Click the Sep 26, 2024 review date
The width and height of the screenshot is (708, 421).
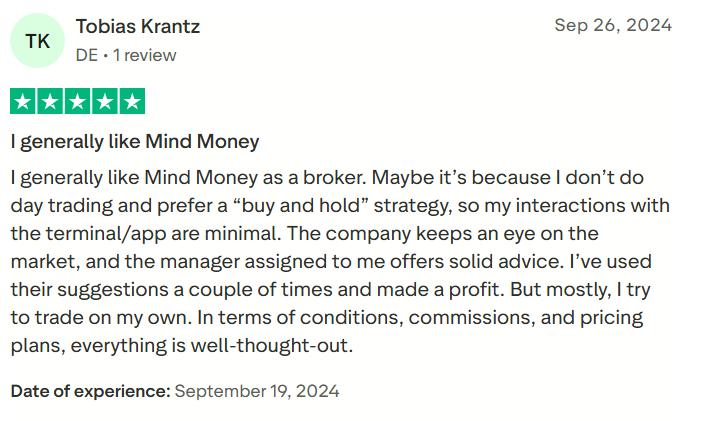pos(613,26)
